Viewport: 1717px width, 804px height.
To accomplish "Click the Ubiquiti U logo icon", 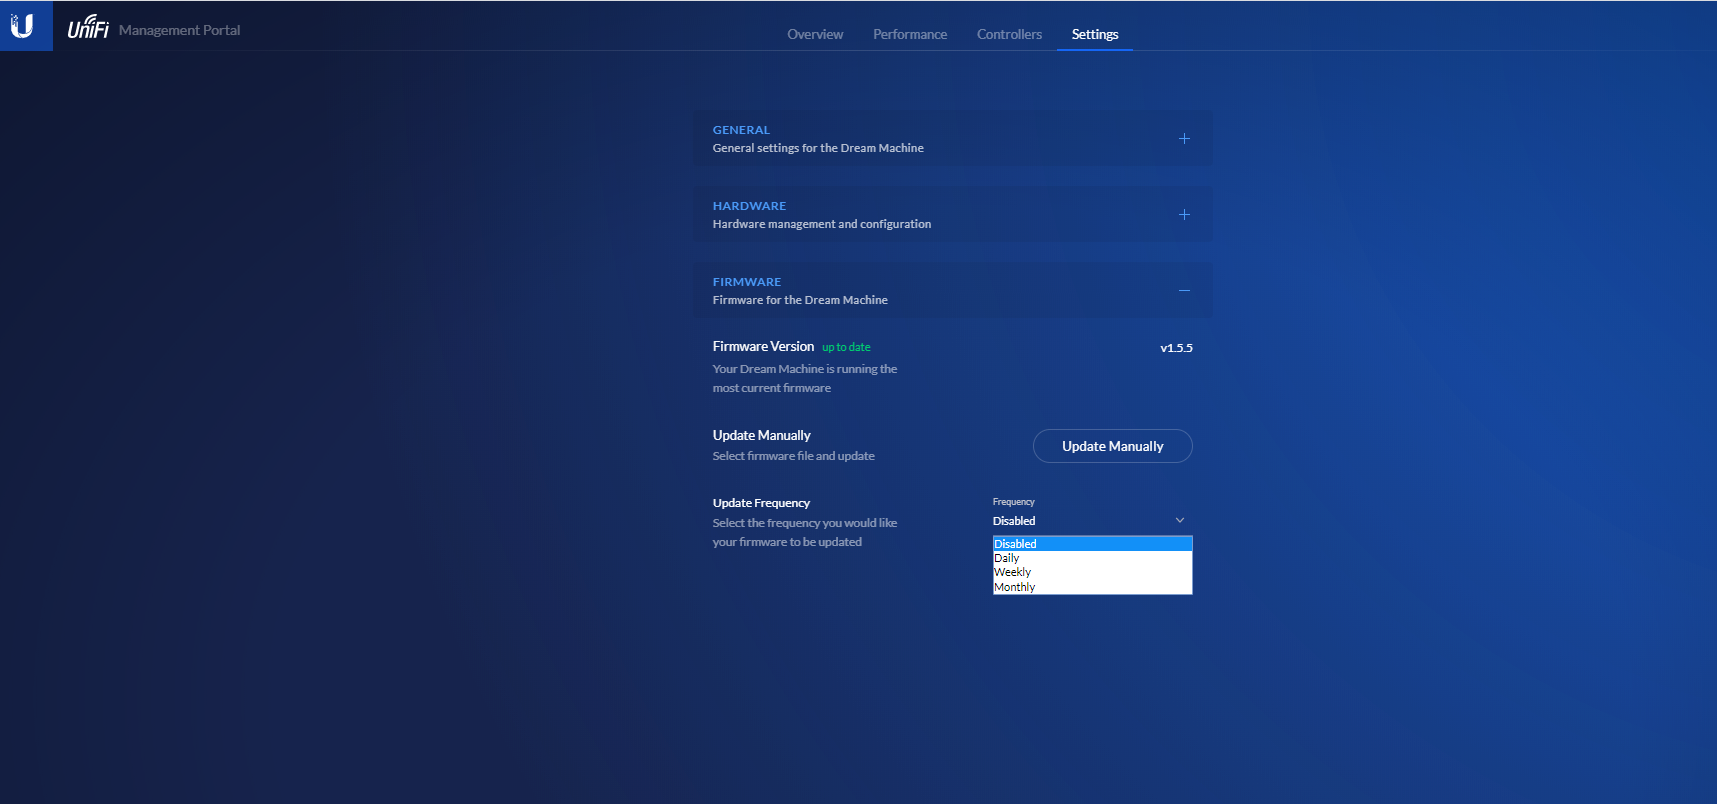I will pyautogui.click(x=22, y=26).
